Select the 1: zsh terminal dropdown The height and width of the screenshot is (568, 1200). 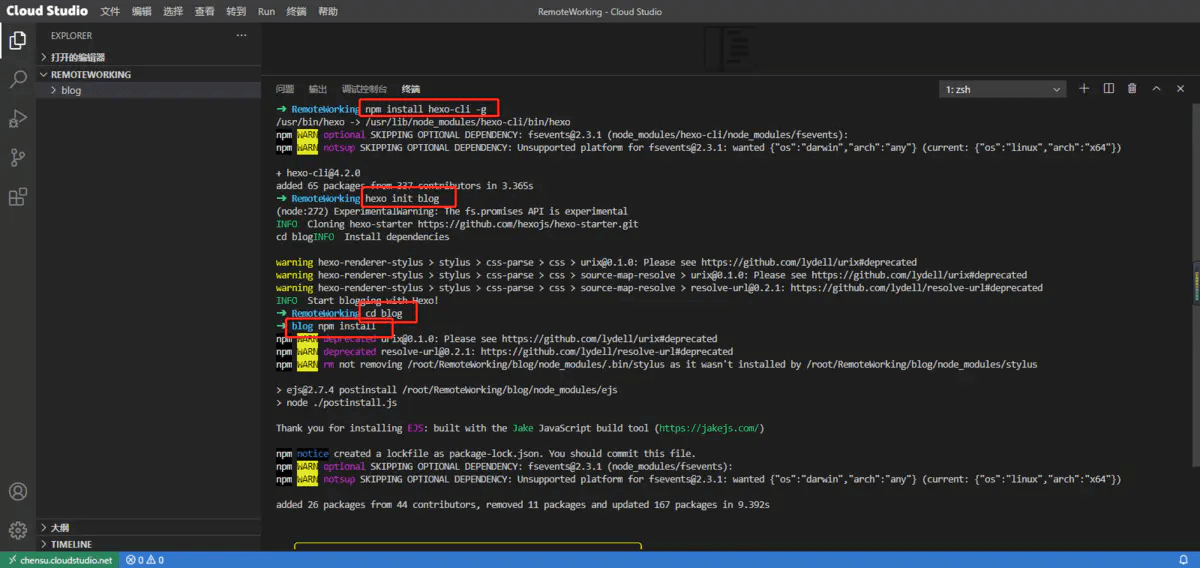[x=1003, y=89]
